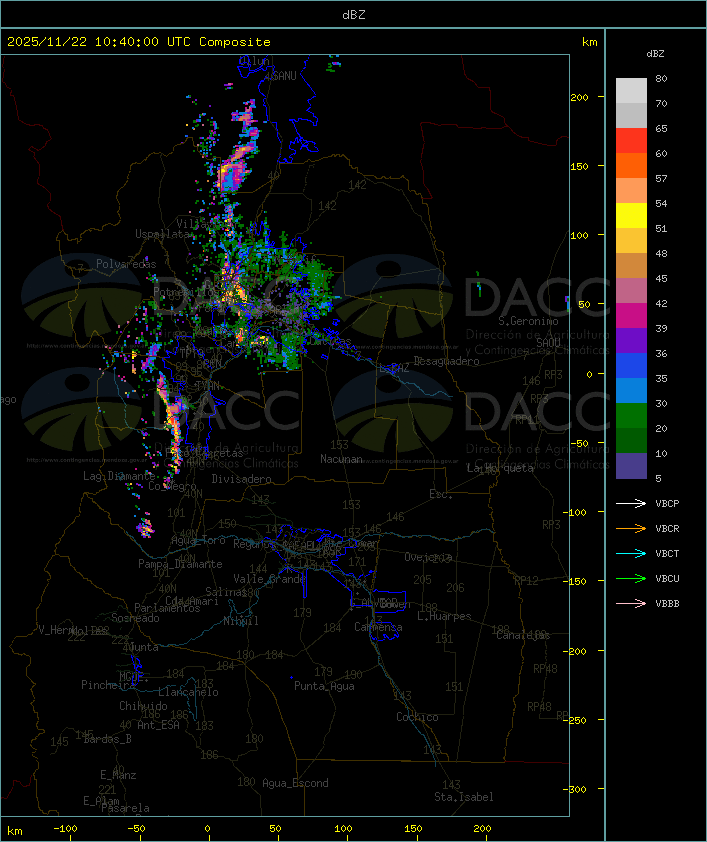Click the L.Huarpes map label
Image resolution: width=707 pixels, height=842 pixels.
tap(444, 616)
